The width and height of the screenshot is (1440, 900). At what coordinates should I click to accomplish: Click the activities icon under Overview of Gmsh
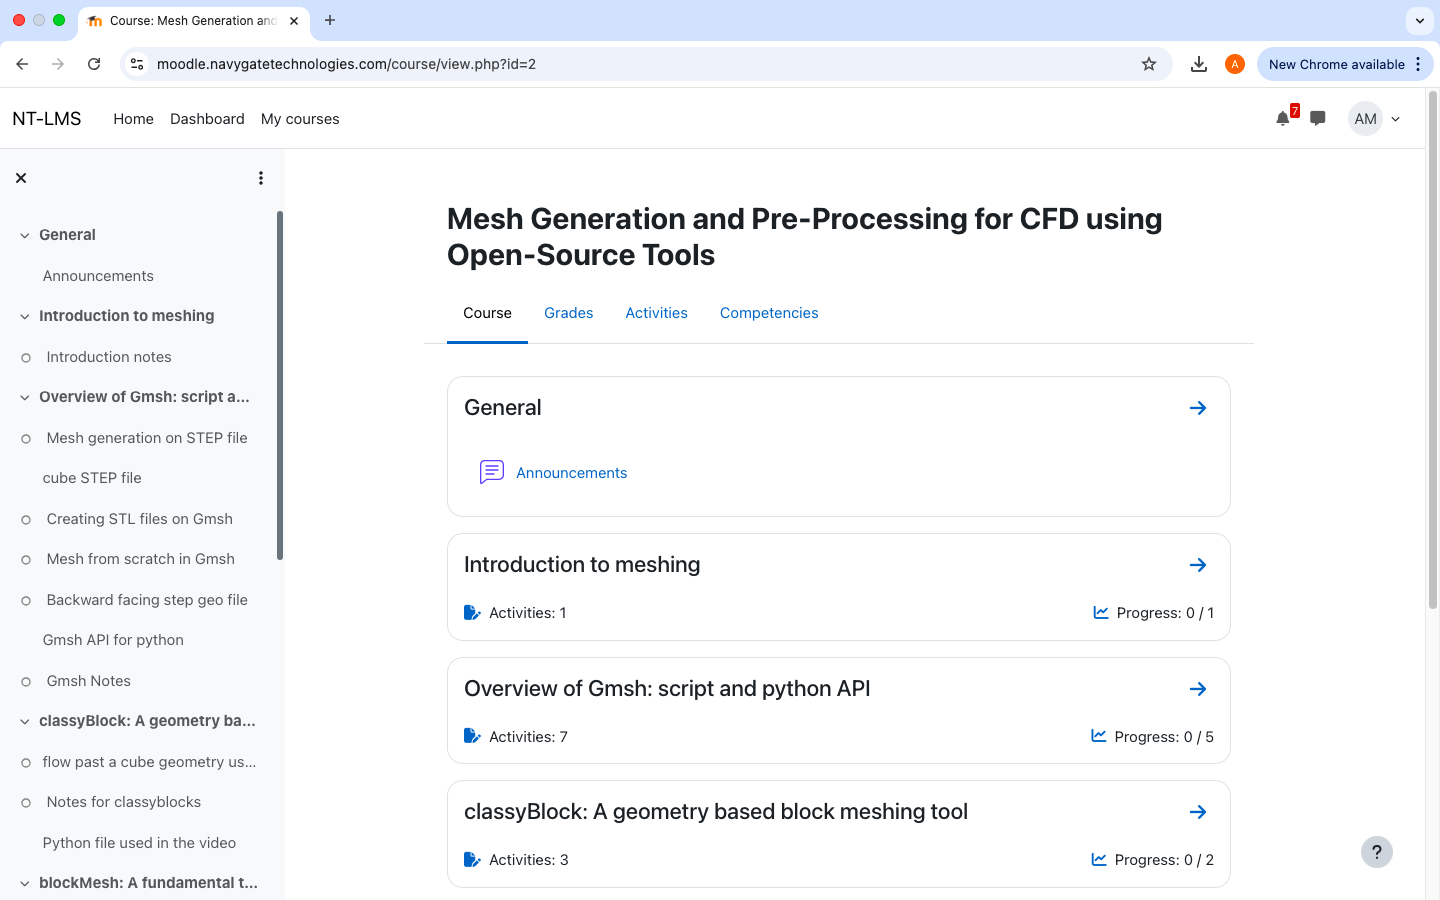471,735
